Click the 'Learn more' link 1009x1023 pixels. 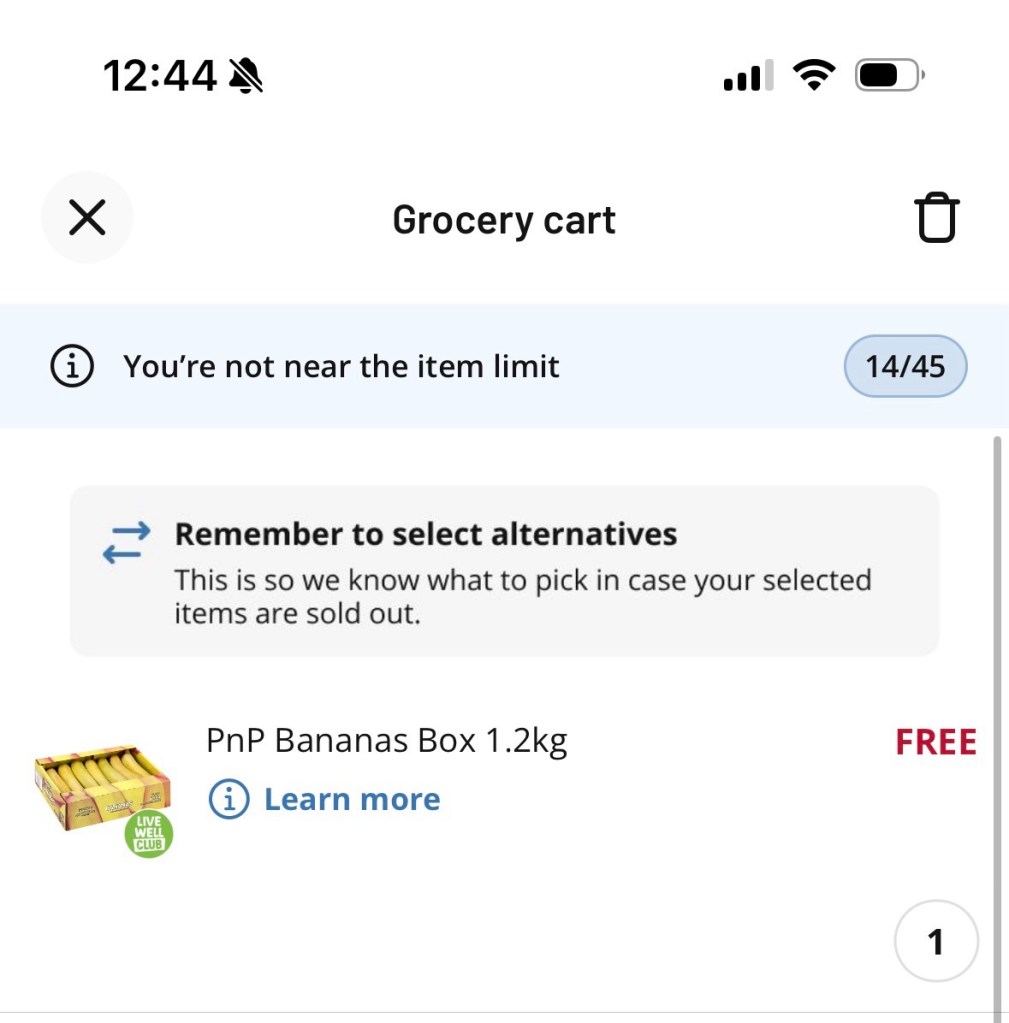point(351,799)
